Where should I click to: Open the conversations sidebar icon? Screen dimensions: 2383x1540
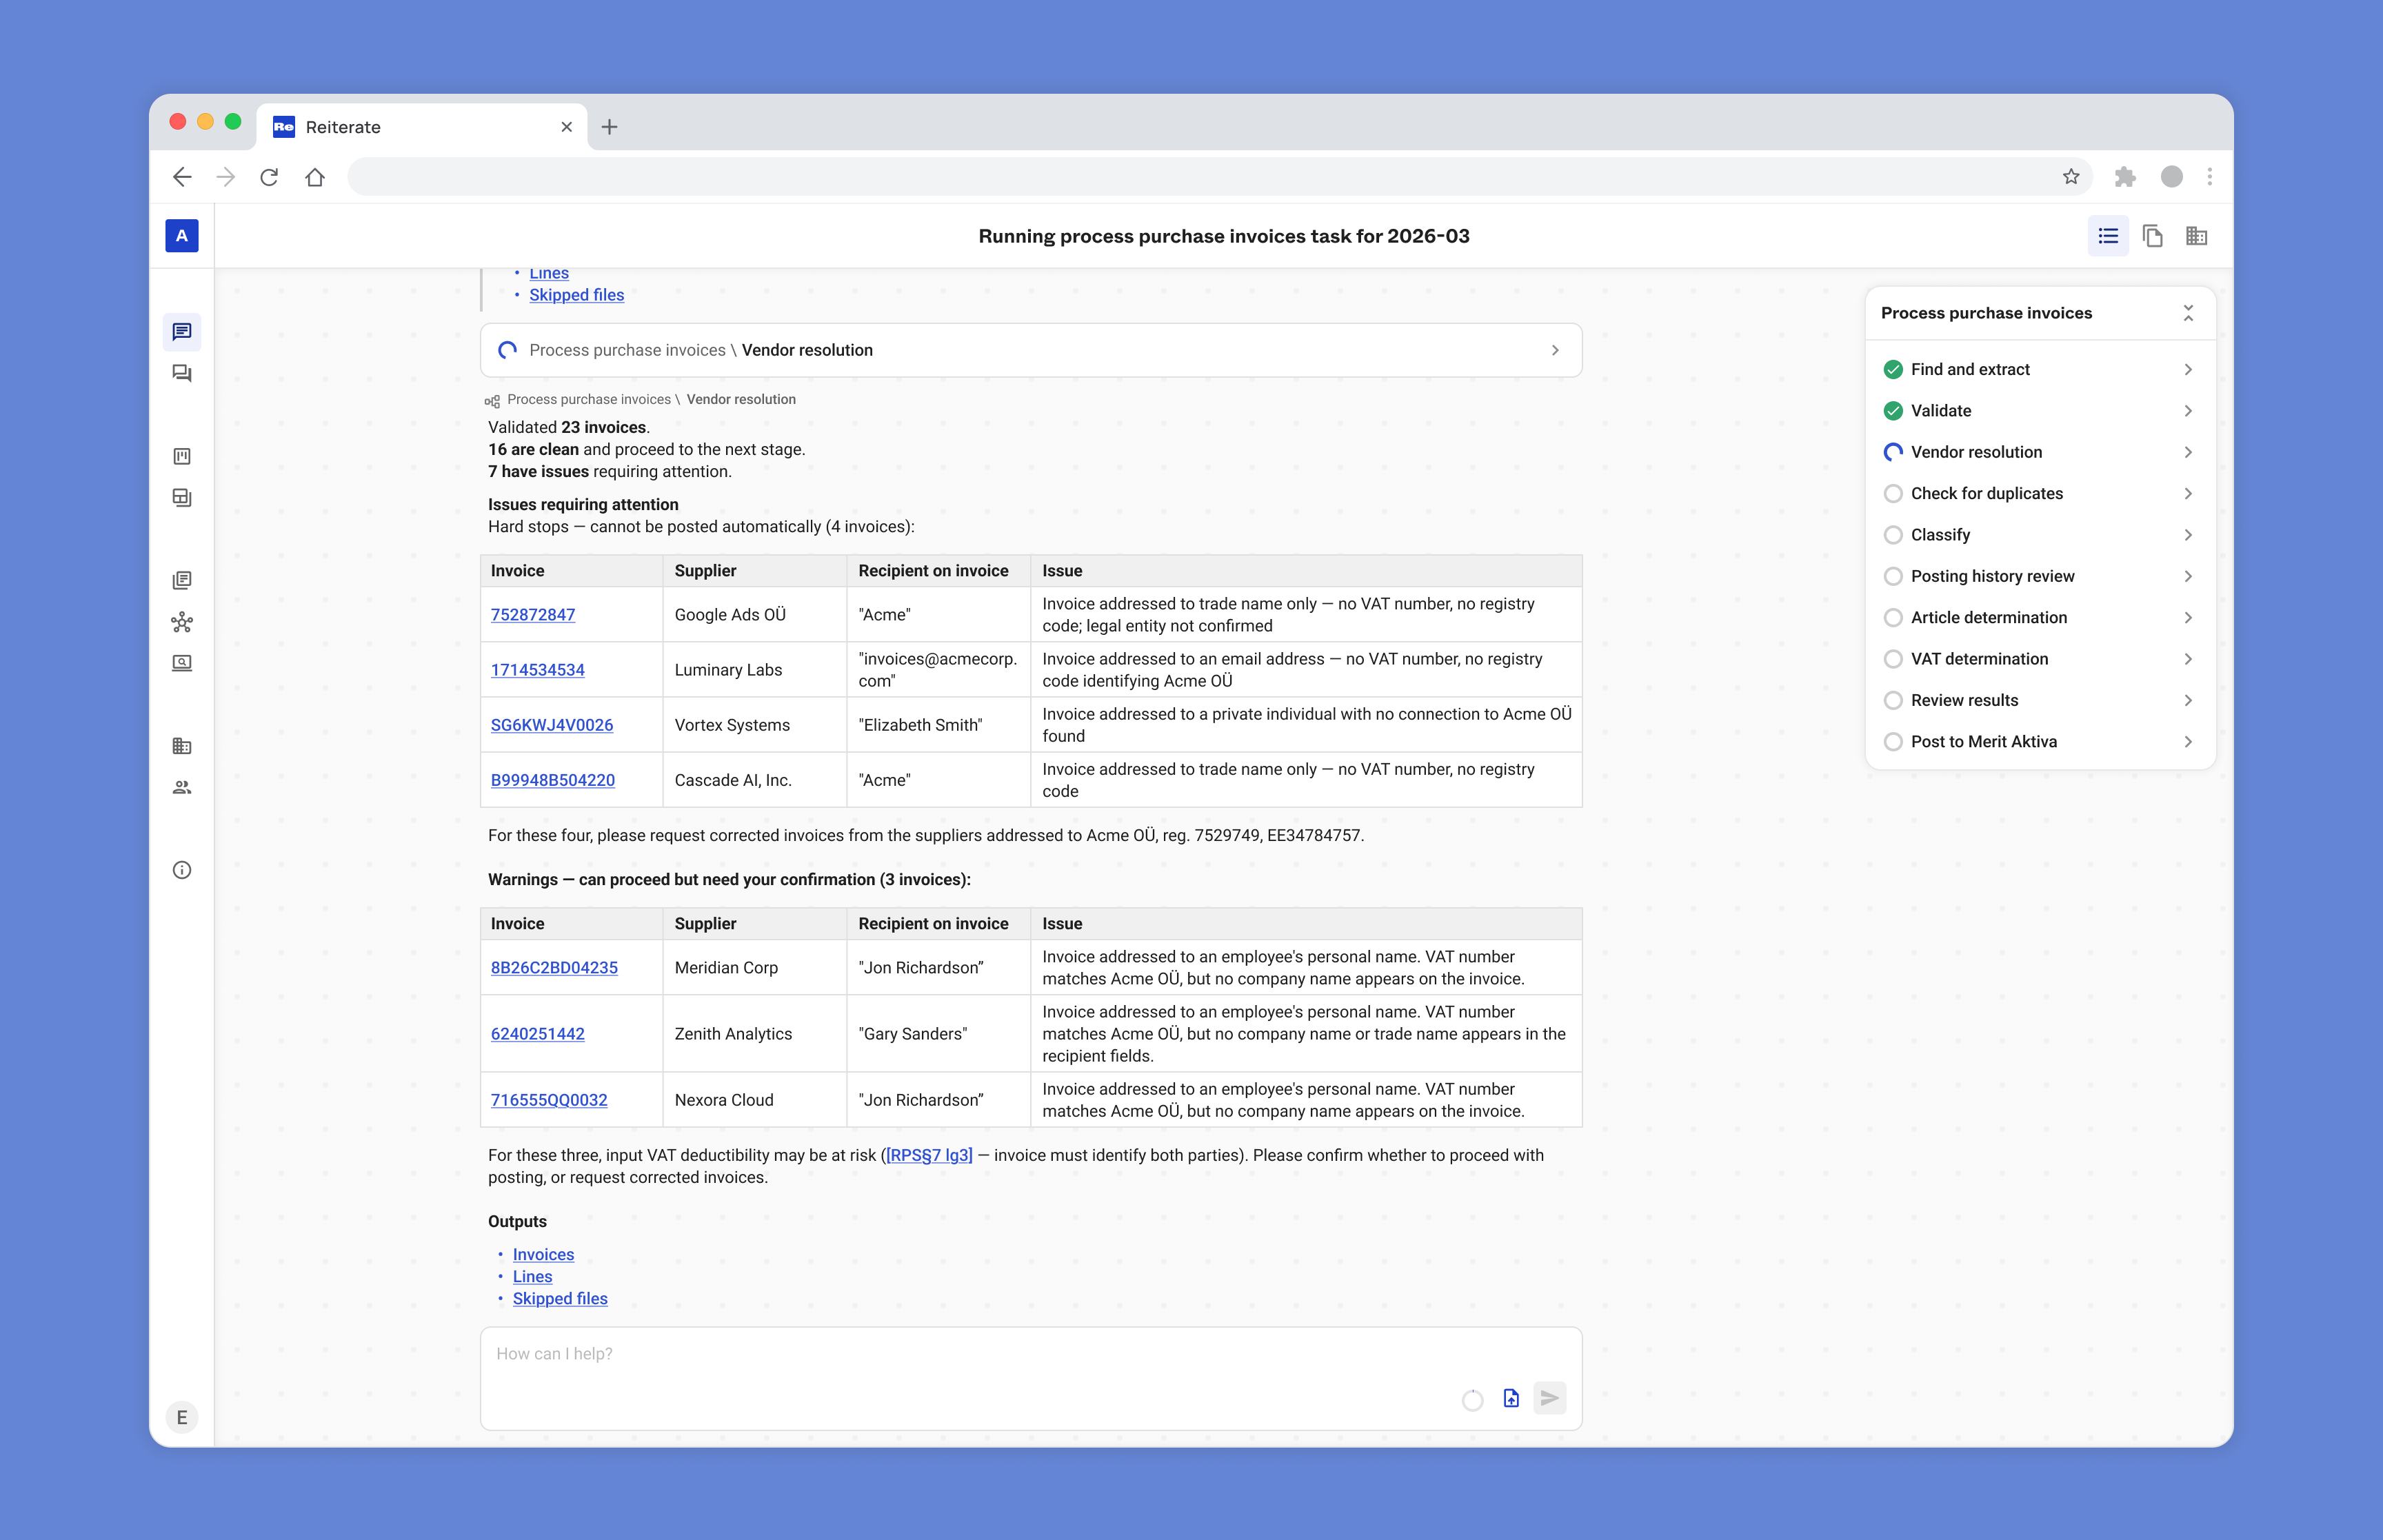[x=181, y=373]
